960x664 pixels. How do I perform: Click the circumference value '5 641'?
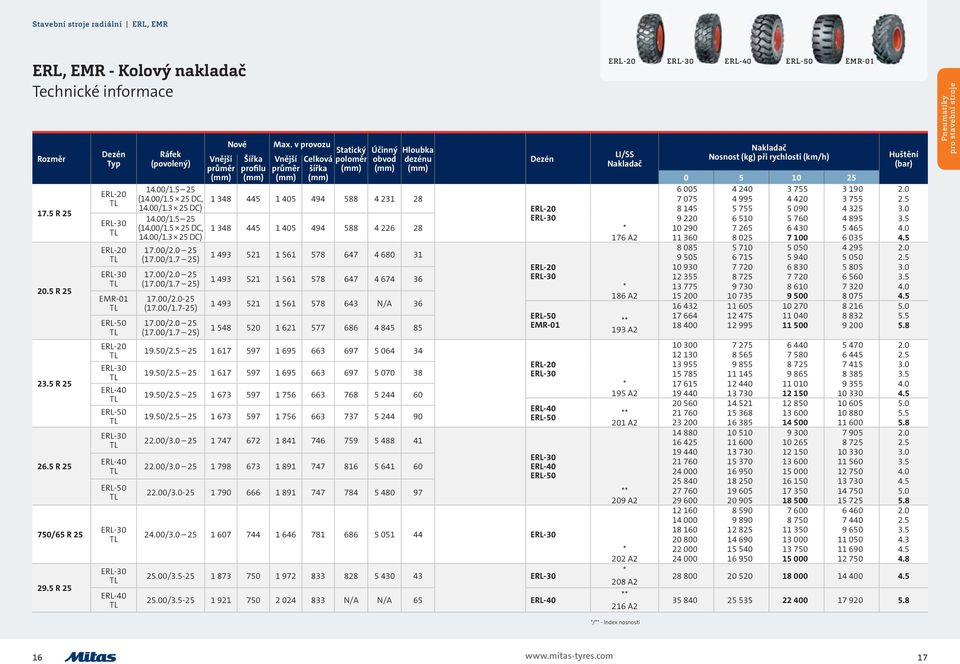click(384, 466)
